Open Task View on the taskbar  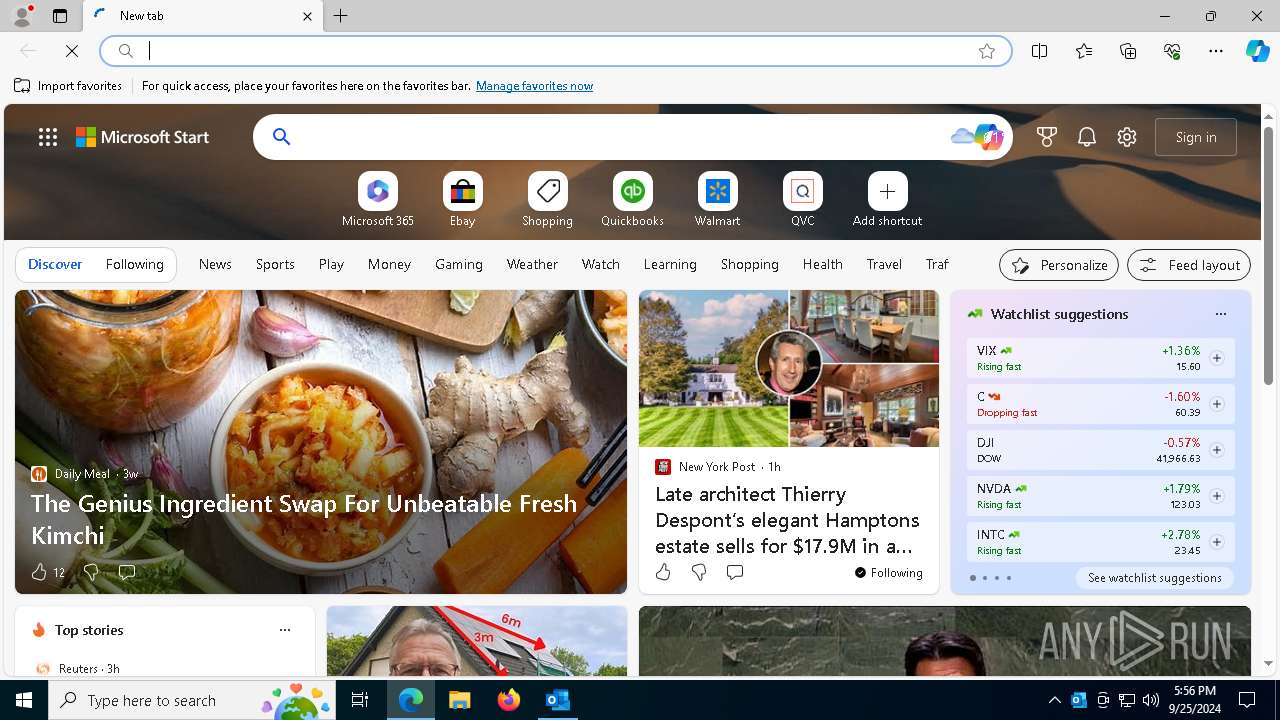coord(360,700)
